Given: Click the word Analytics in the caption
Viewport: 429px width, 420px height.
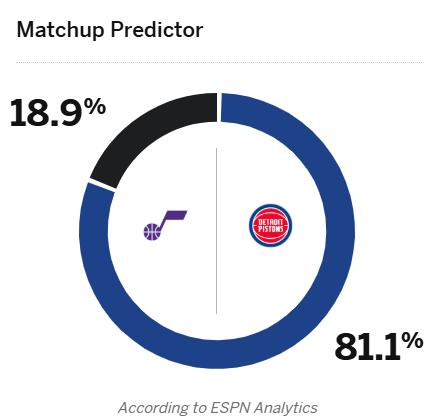Looking at the screenshot, I should point(285,408).
